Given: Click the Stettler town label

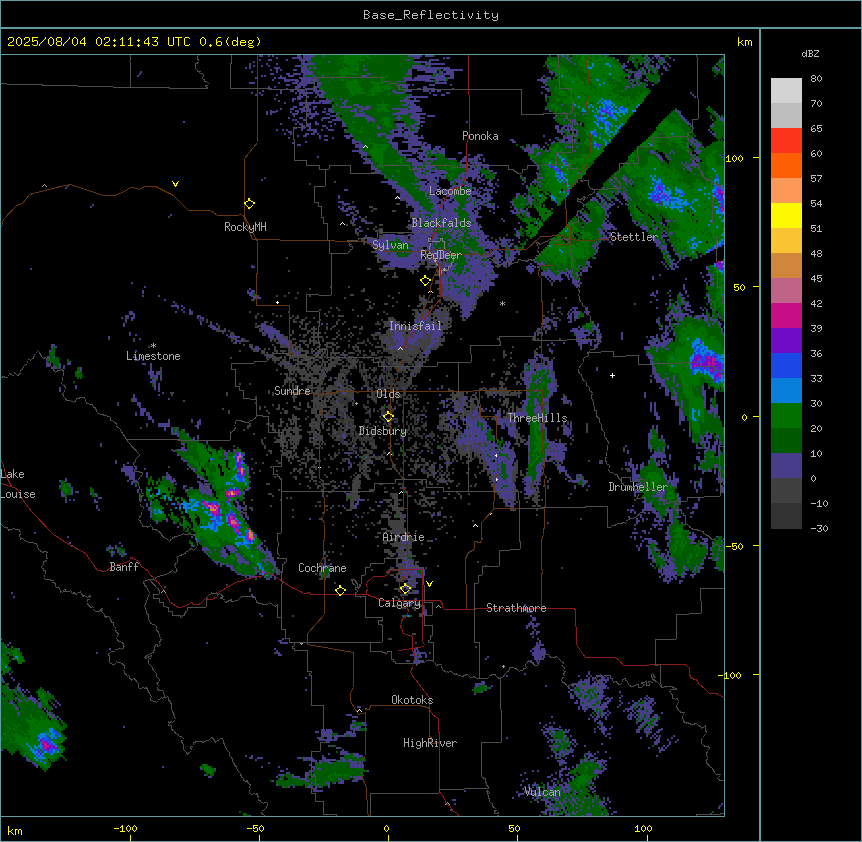Looking at the screenshot, I should (x=634, y=237).
